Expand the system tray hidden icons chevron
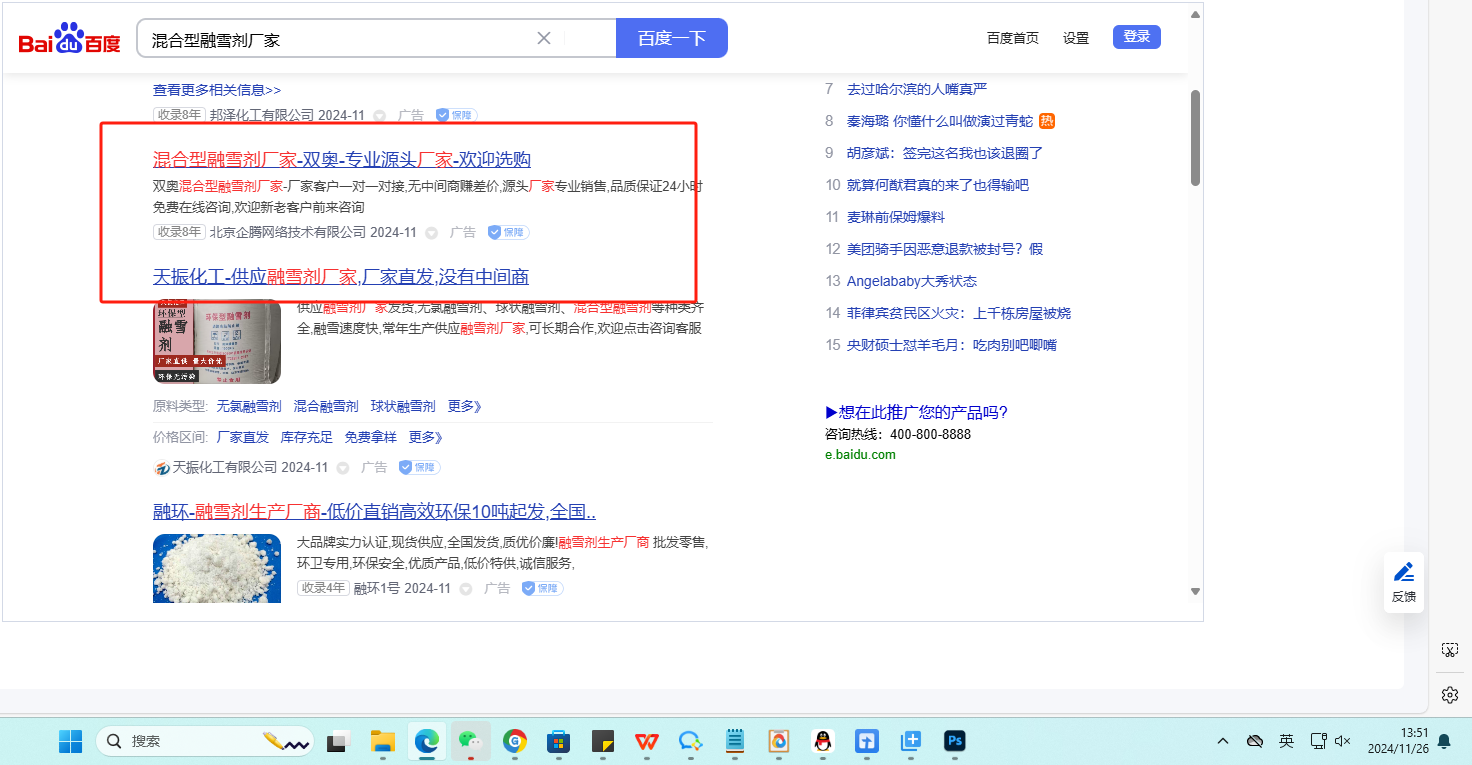The image size is (1472, 765). tap(1222, 741)
